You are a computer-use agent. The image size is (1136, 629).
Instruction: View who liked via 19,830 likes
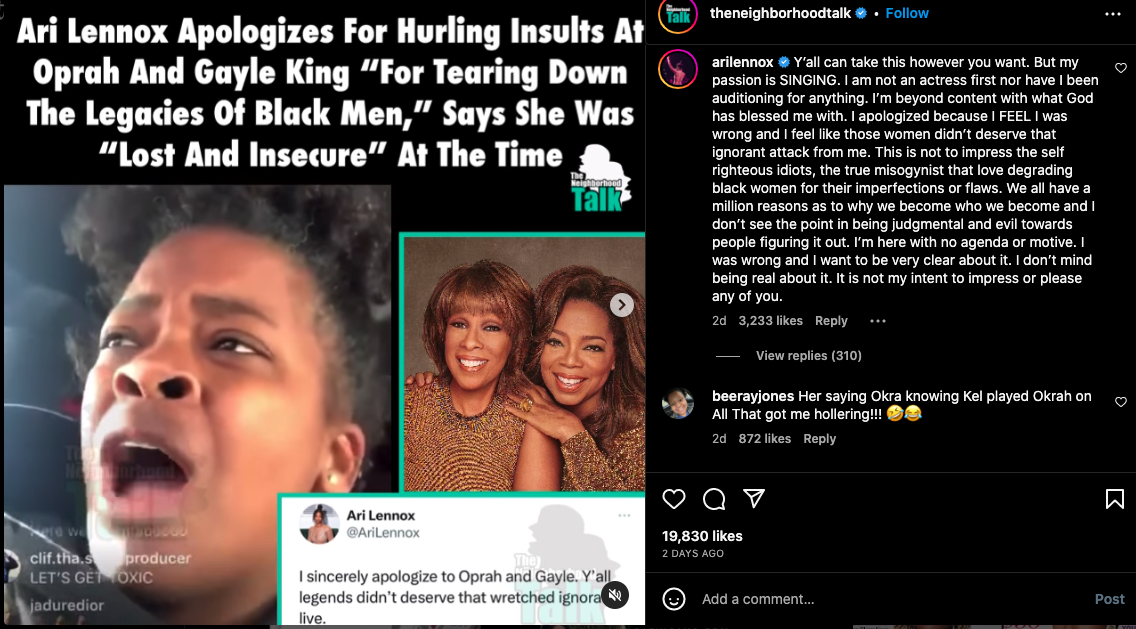point(702,536)
